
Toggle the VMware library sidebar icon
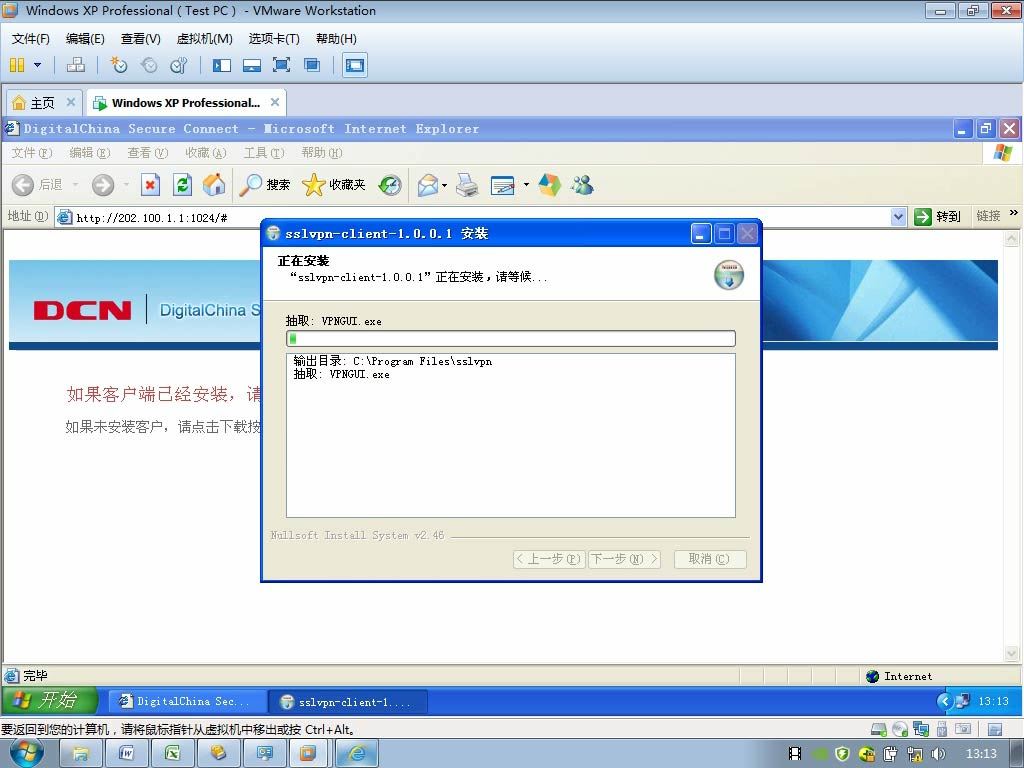(x=222, y=65)
